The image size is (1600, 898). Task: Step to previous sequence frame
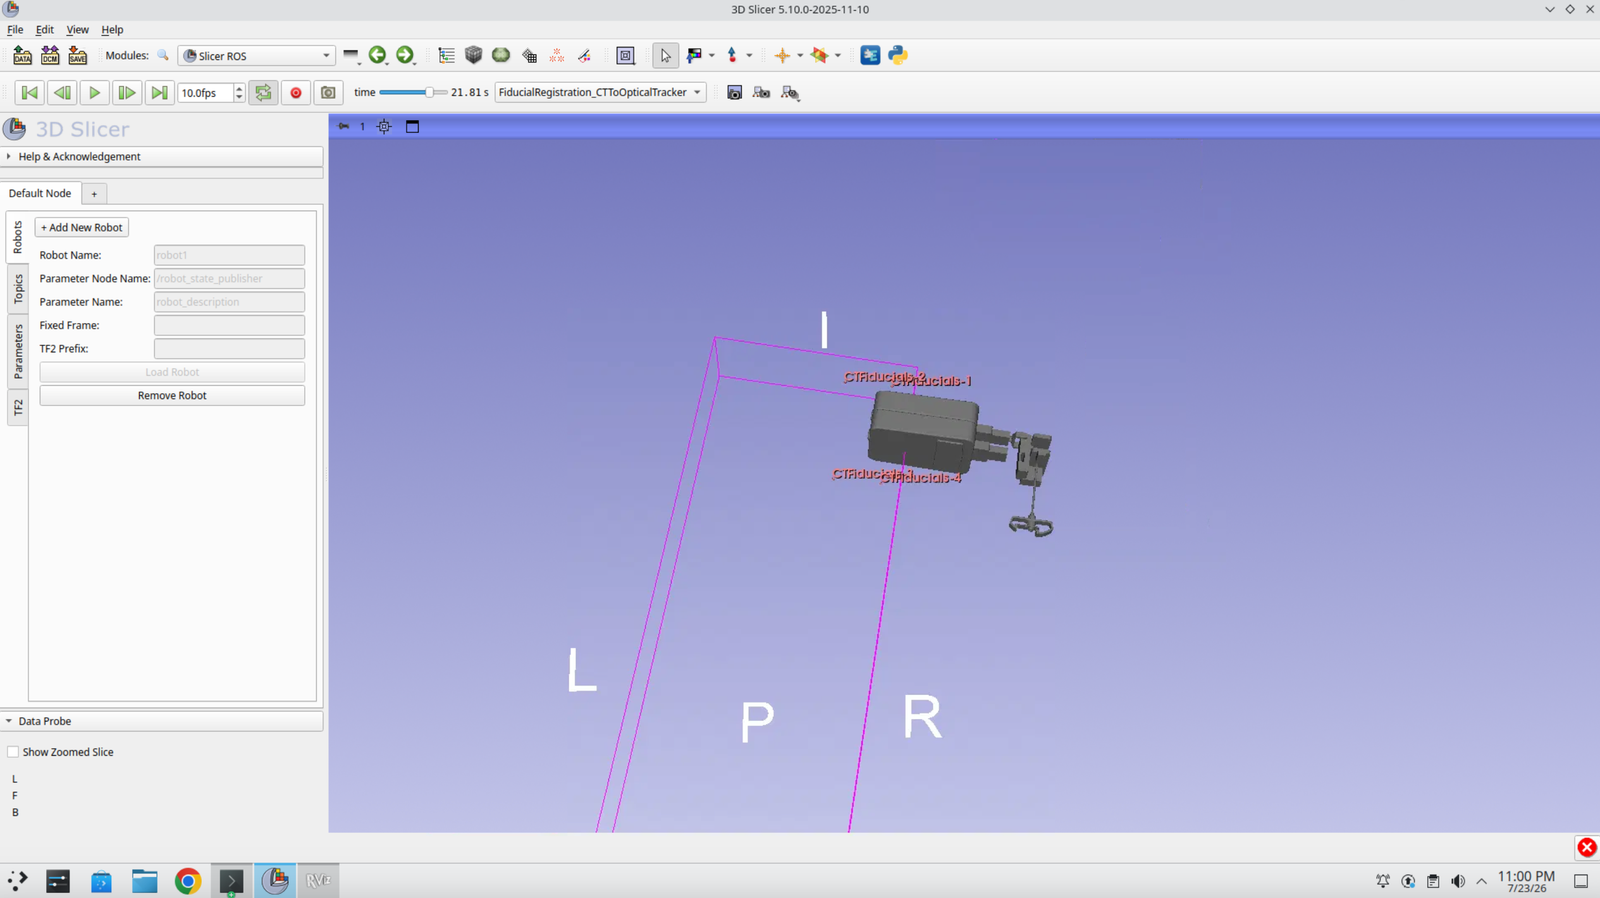tap(62, 93)
